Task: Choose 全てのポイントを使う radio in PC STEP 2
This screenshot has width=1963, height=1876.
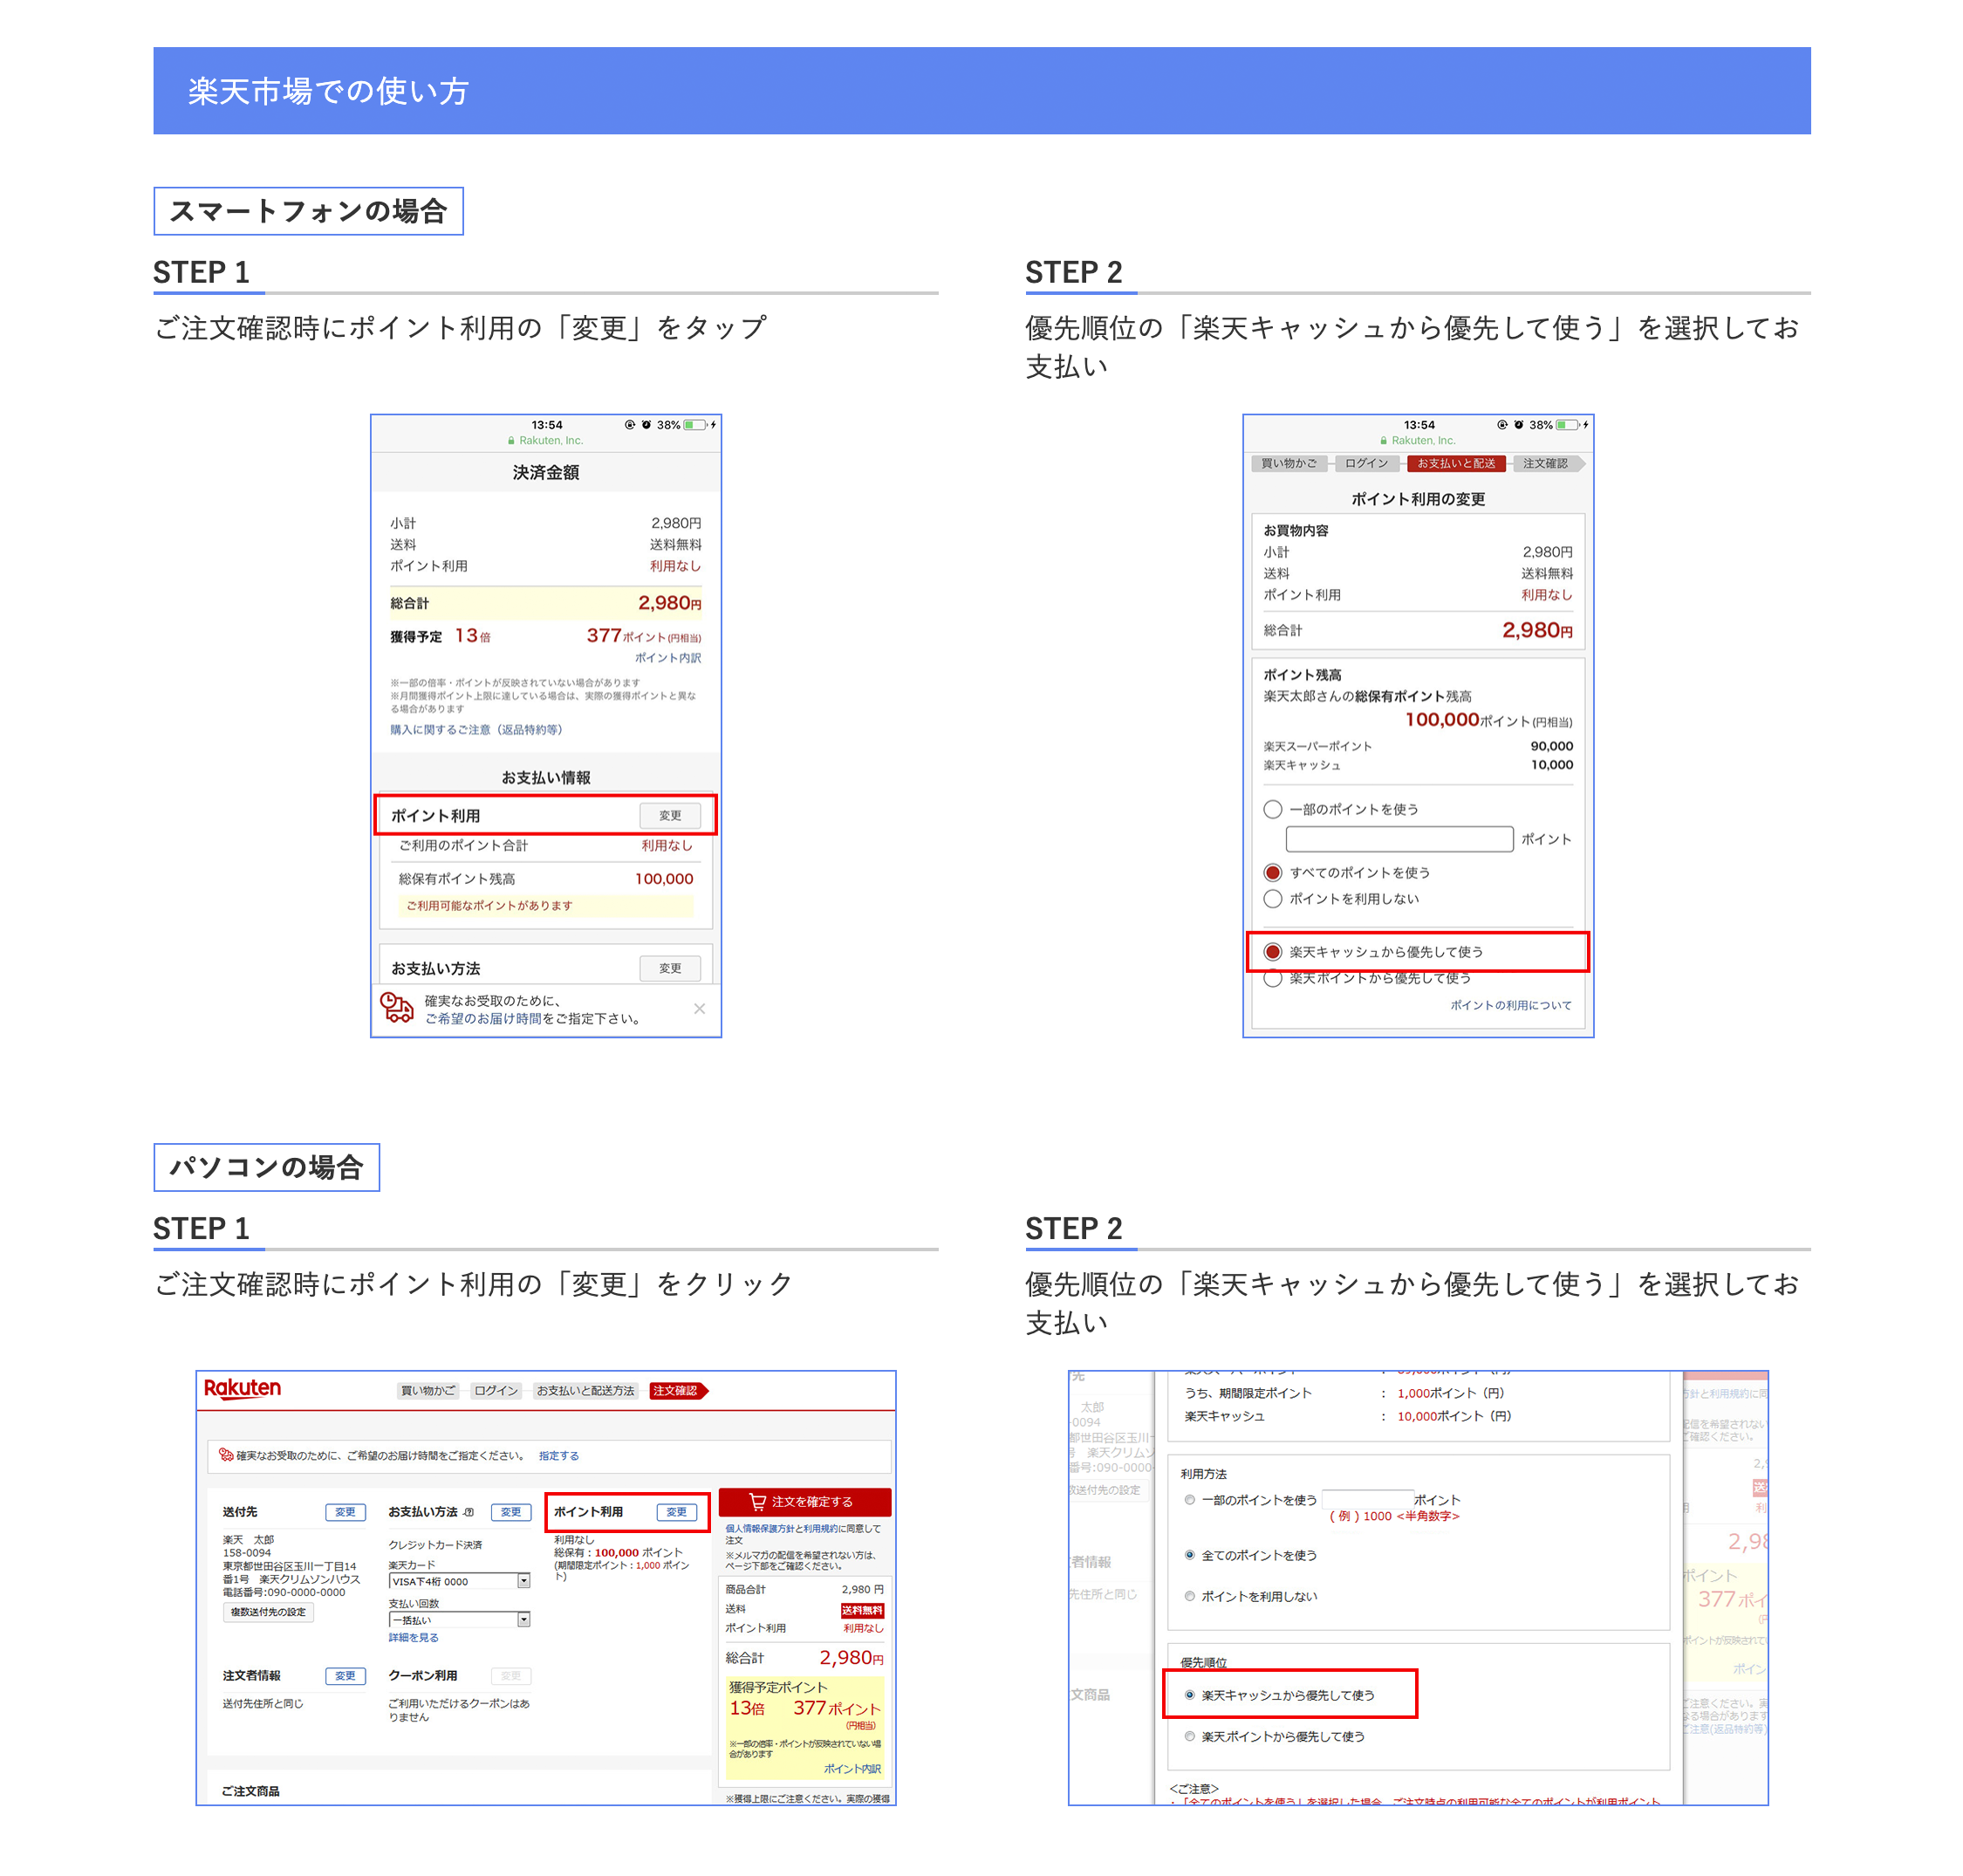Action: pyautogui.click(x=1189, y=1555)
